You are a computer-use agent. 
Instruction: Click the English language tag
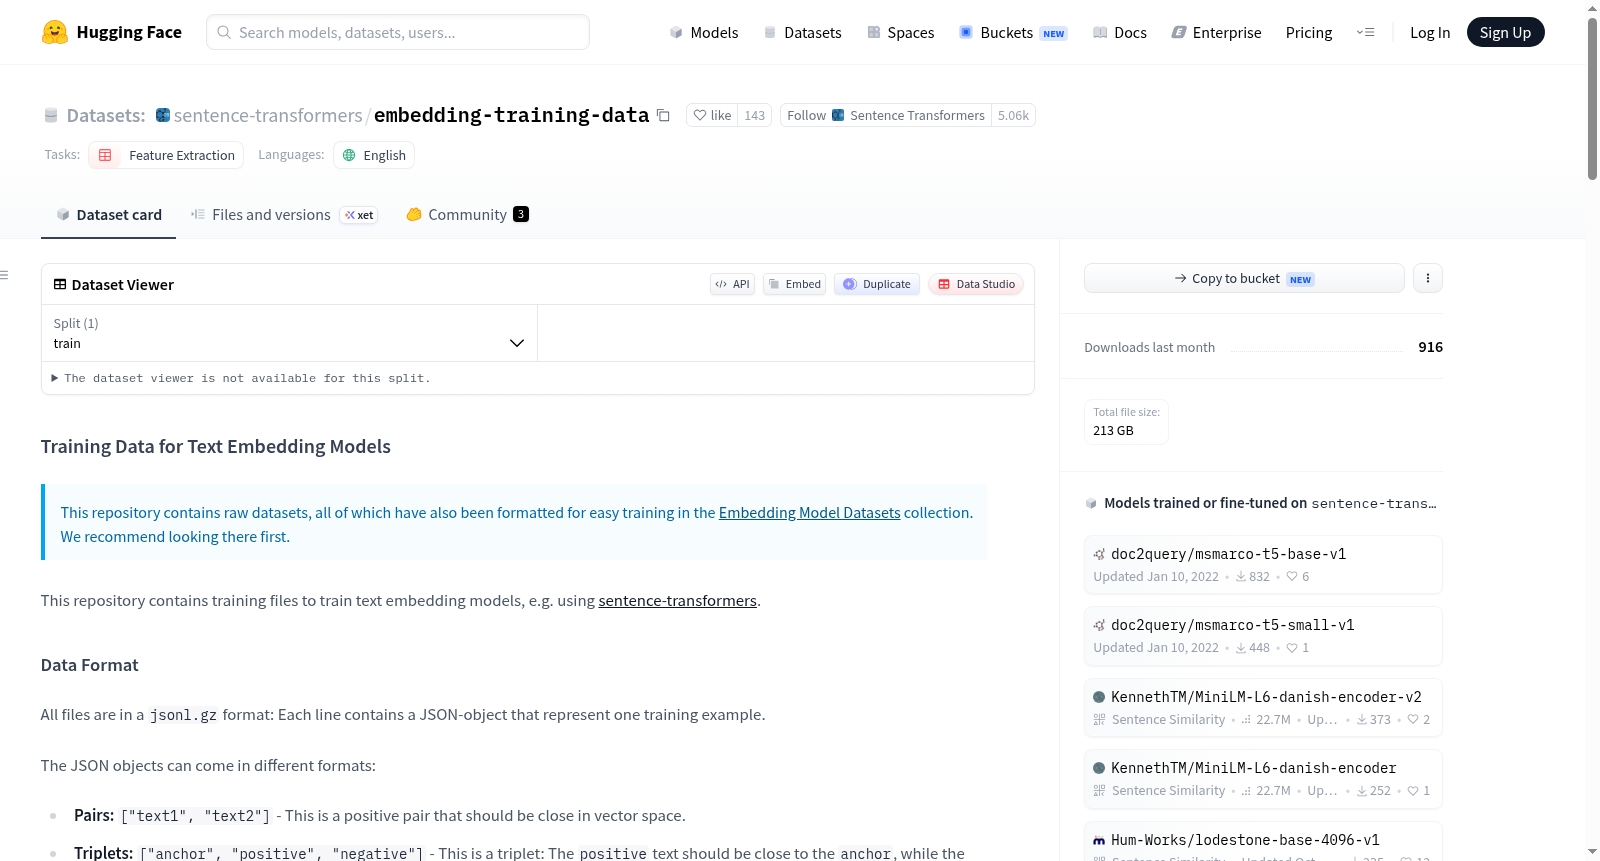pos(374,155)
